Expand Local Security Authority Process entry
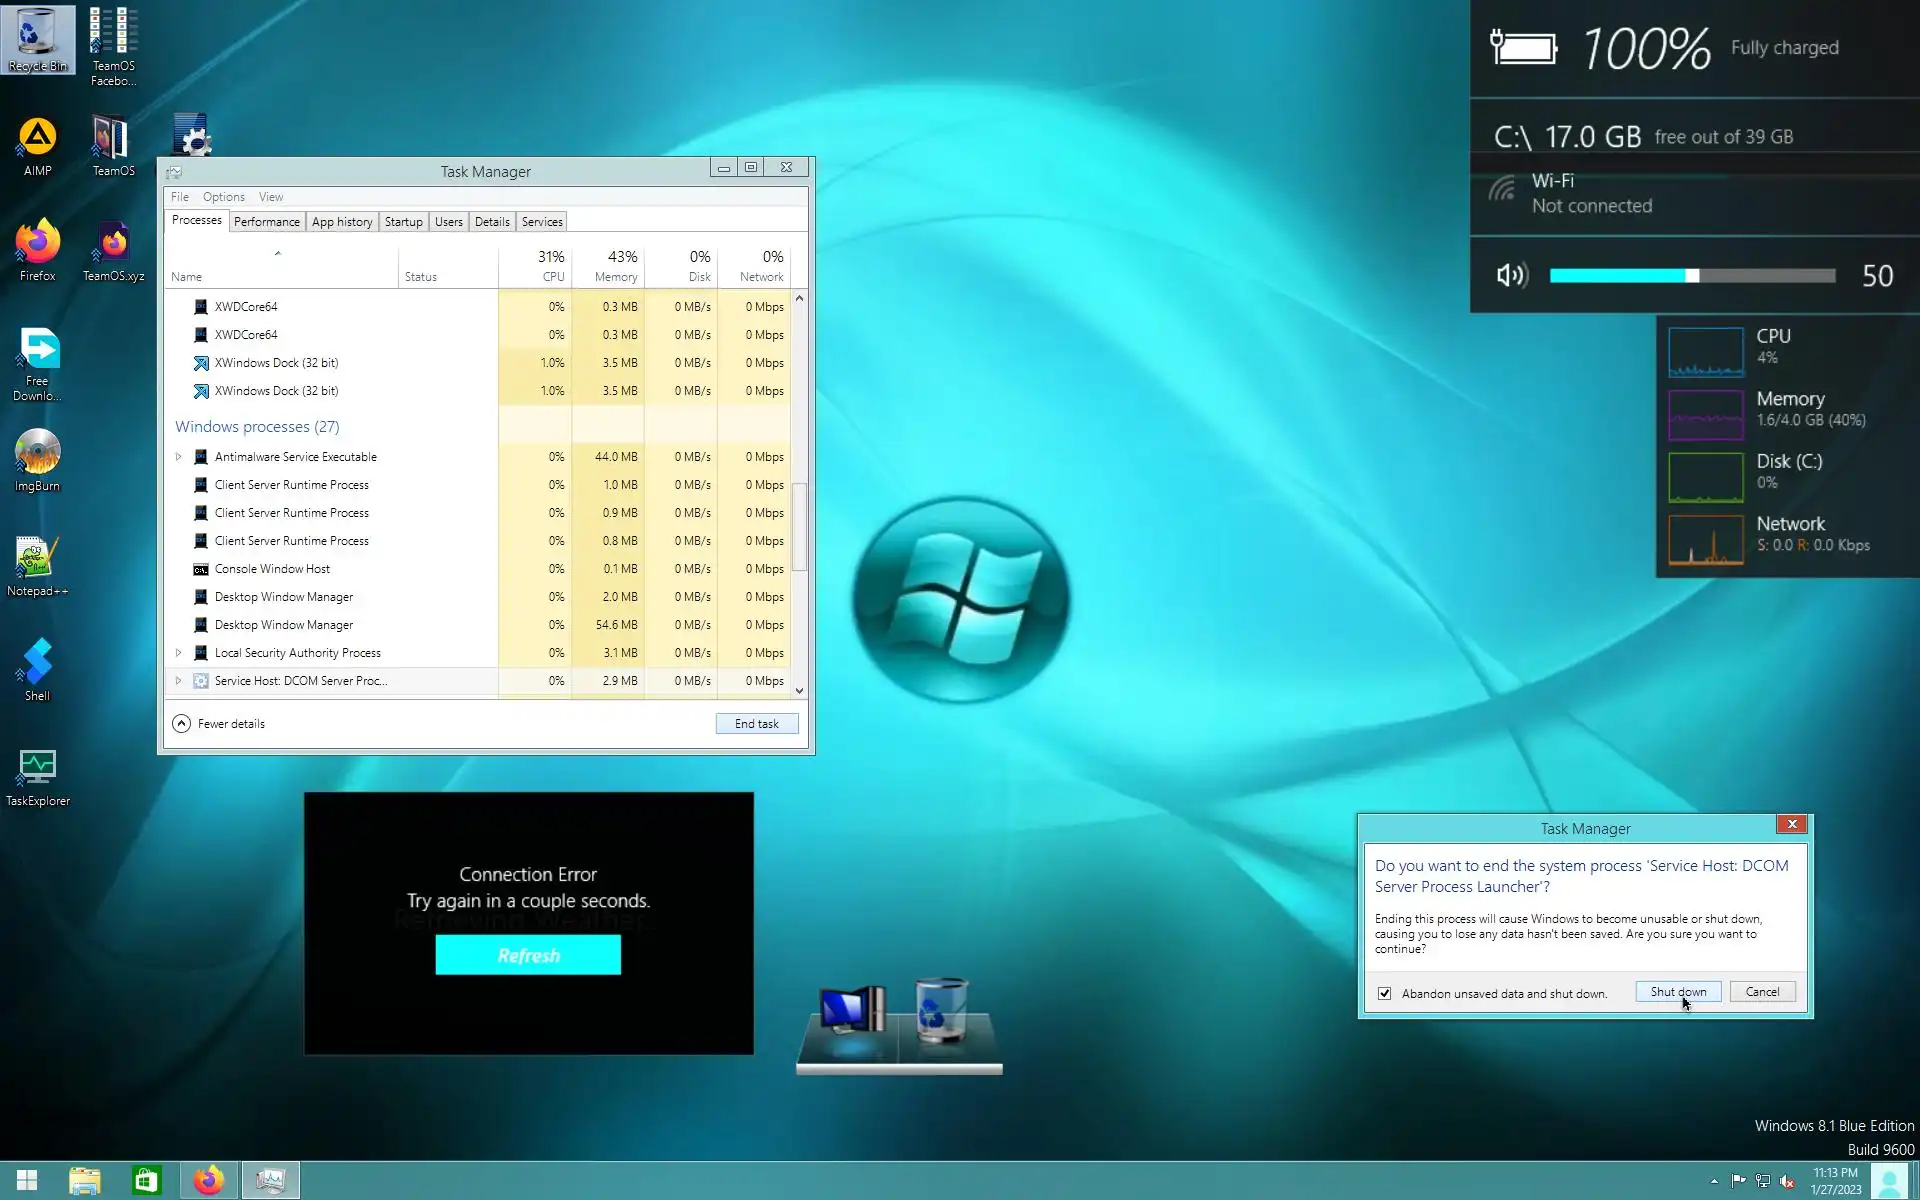 (x=179, y=653)
